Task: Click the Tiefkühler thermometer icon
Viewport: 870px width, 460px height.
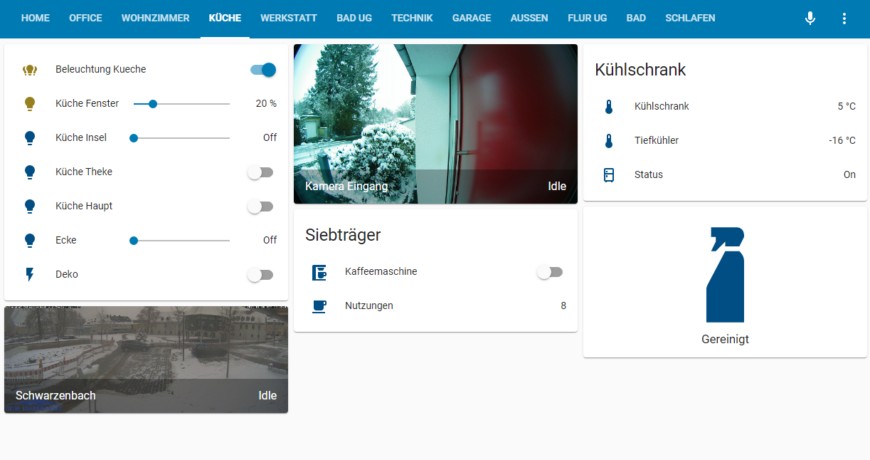Action: click(x=608, y=141)
